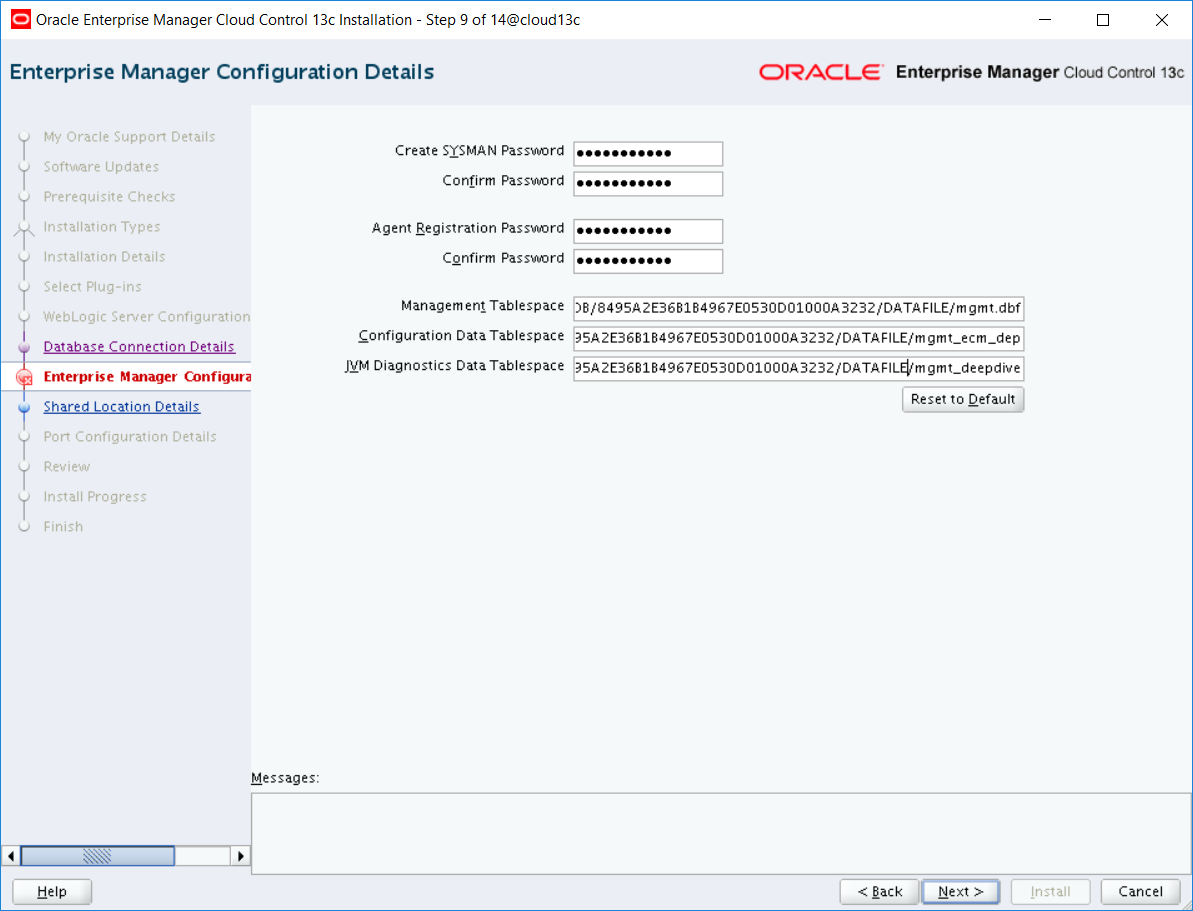Click the Messages label
The height and width of the screenshot is (911, 1193).
[x=285, y=779]
